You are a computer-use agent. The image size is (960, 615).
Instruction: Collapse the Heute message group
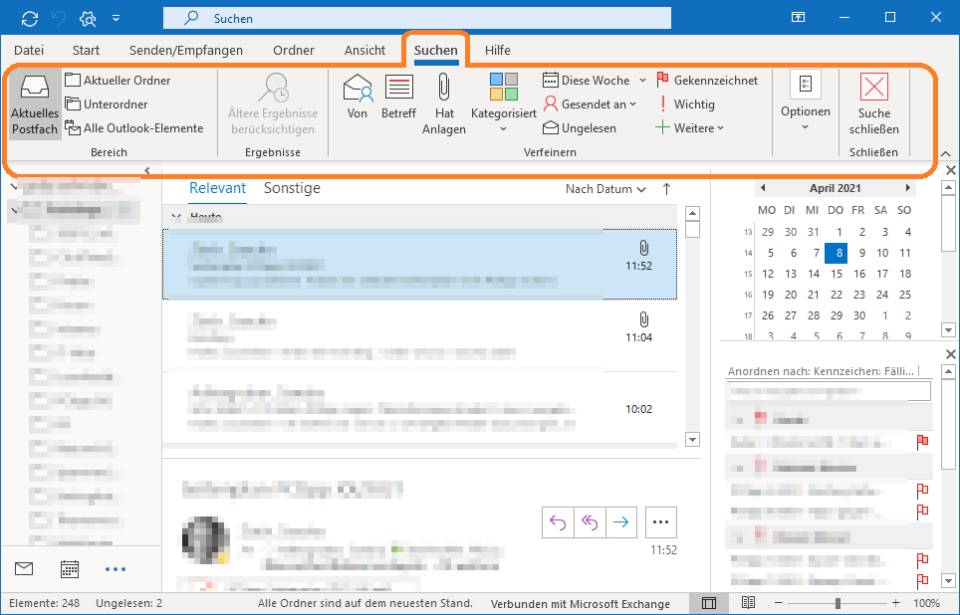pyautogui.click(x=176, y=217)
